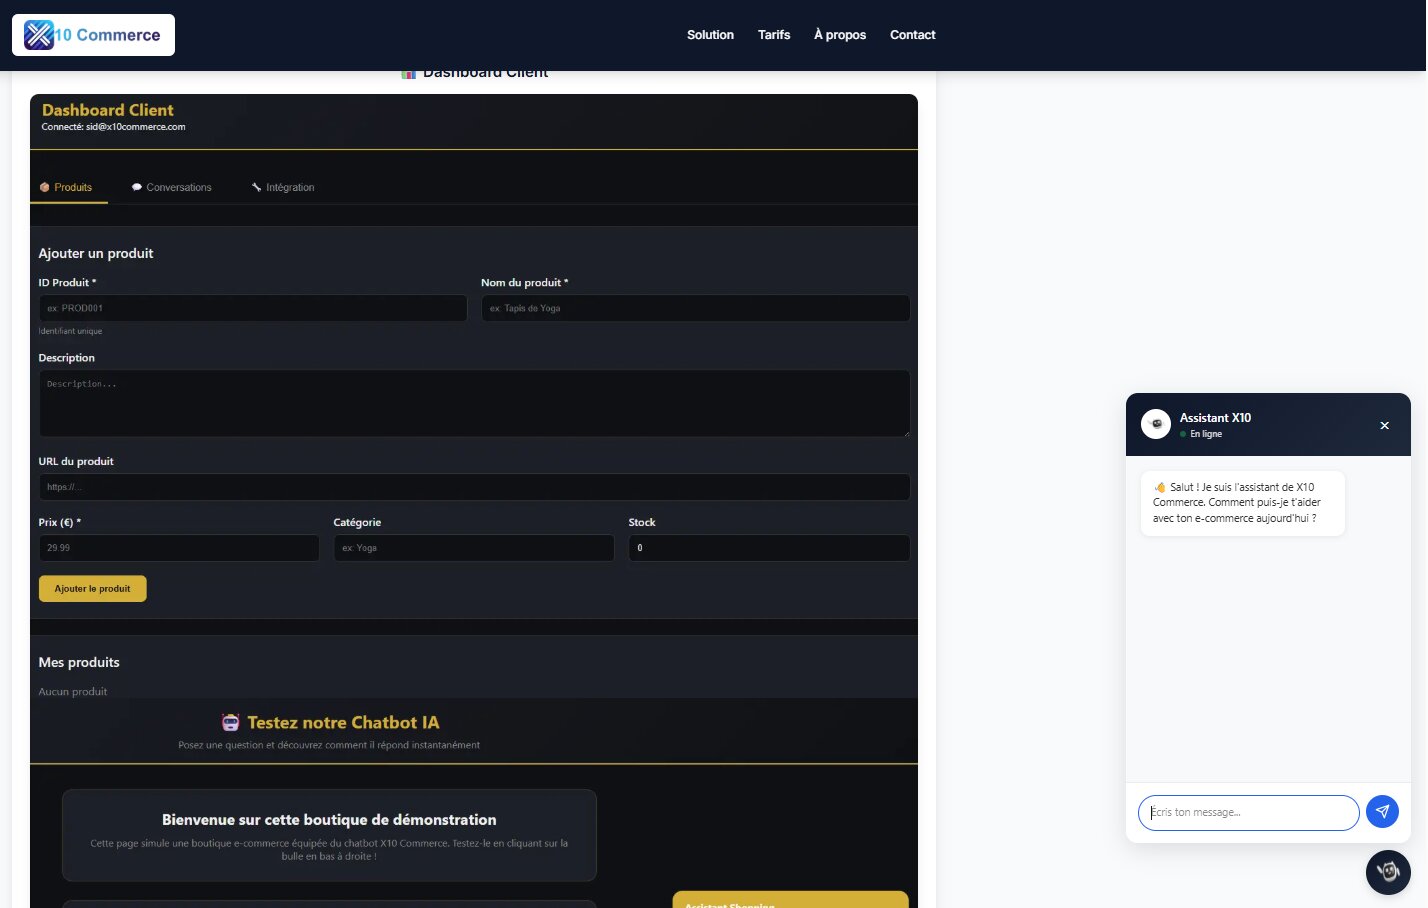Click the chat message input field

pos(1248,813)
